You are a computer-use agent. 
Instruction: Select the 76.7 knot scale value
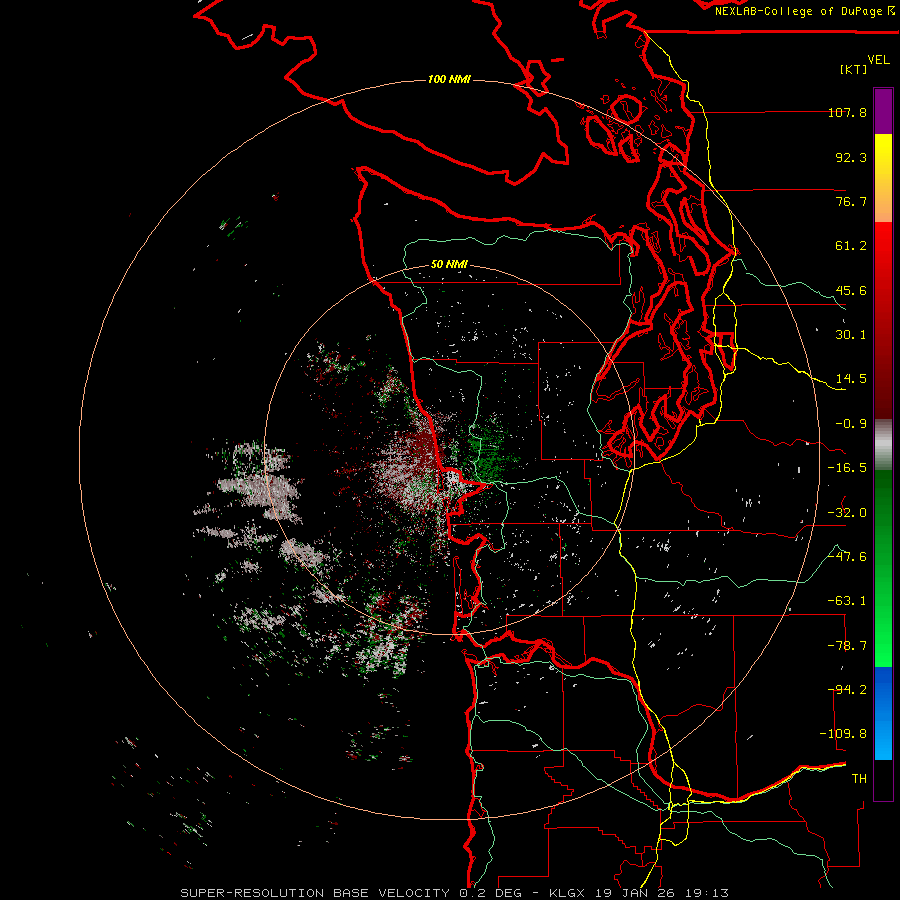(x=851, y=201)
